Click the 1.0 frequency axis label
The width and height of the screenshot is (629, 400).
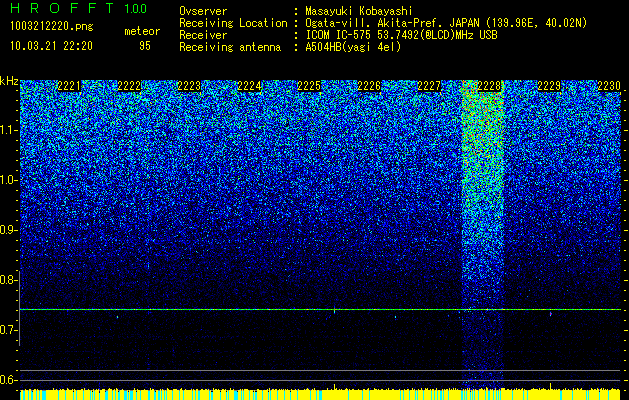click(x=8, y=180)
